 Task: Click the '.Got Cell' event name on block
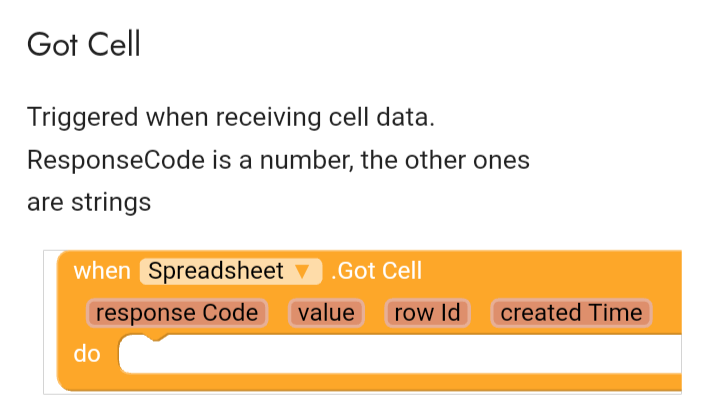click(376, 271)
